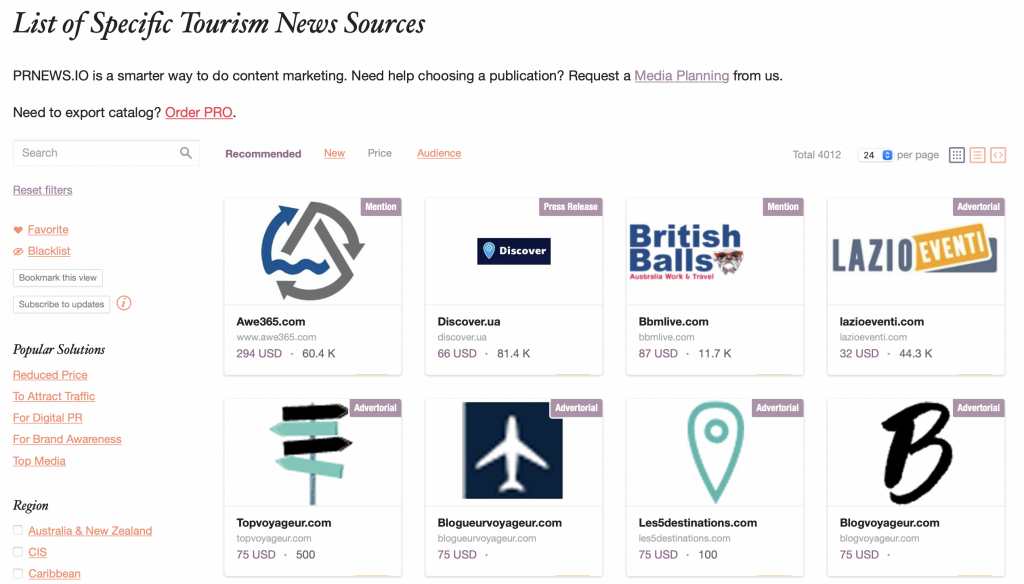Check the CIS region checkbox
This screenshot has height=584, width=1024.
[18, 551]
